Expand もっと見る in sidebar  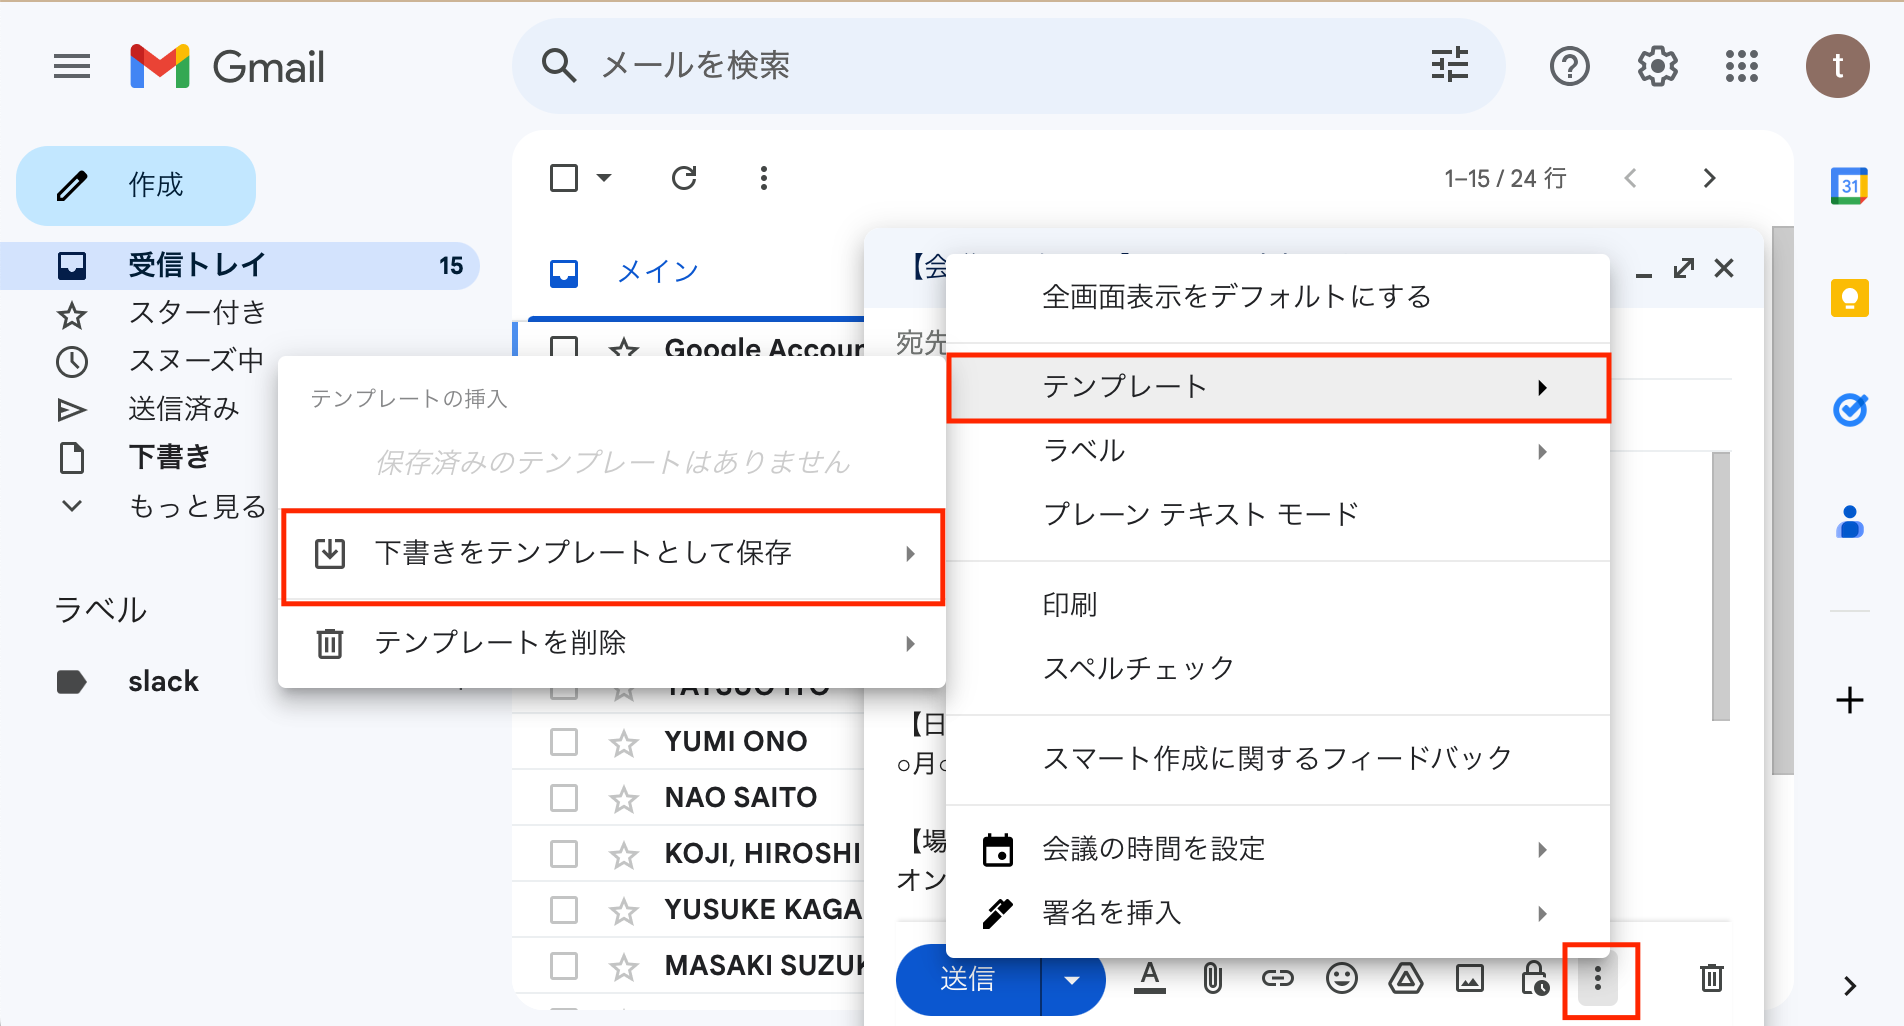click(160, 506)
